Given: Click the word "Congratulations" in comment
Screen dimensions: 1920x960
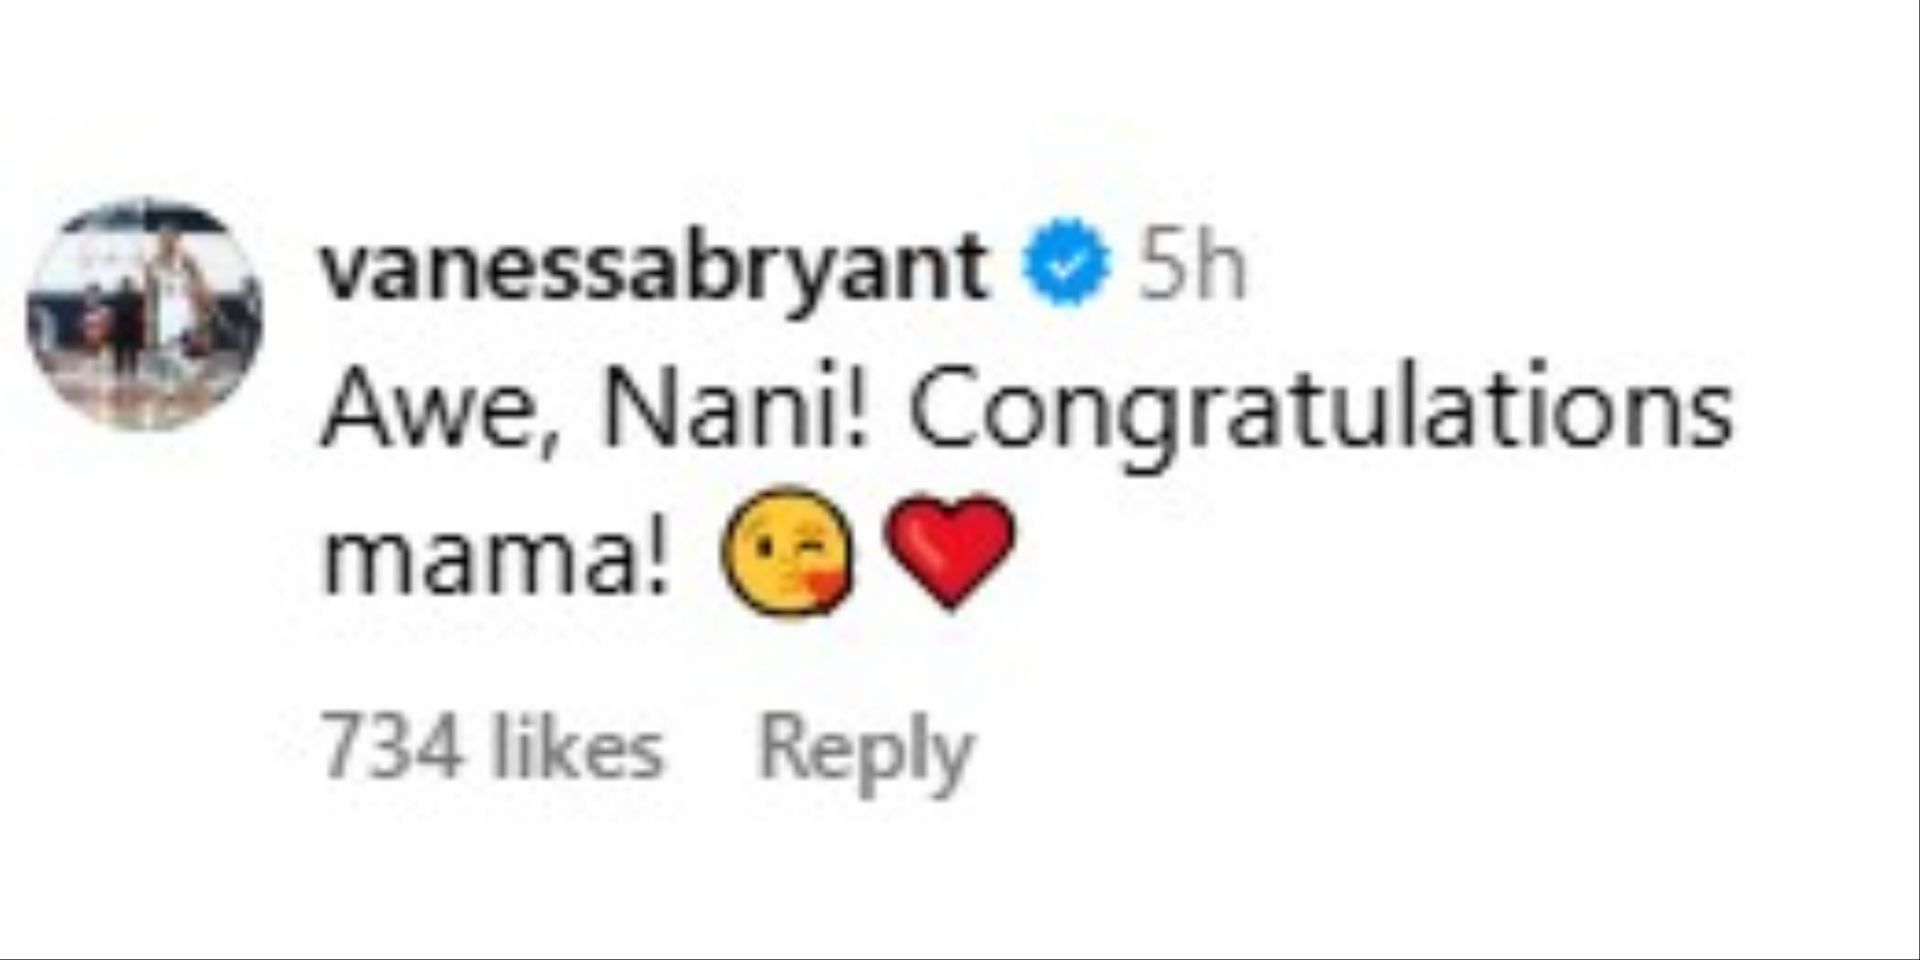Looking at the screenshot, I should [1320, 412].
